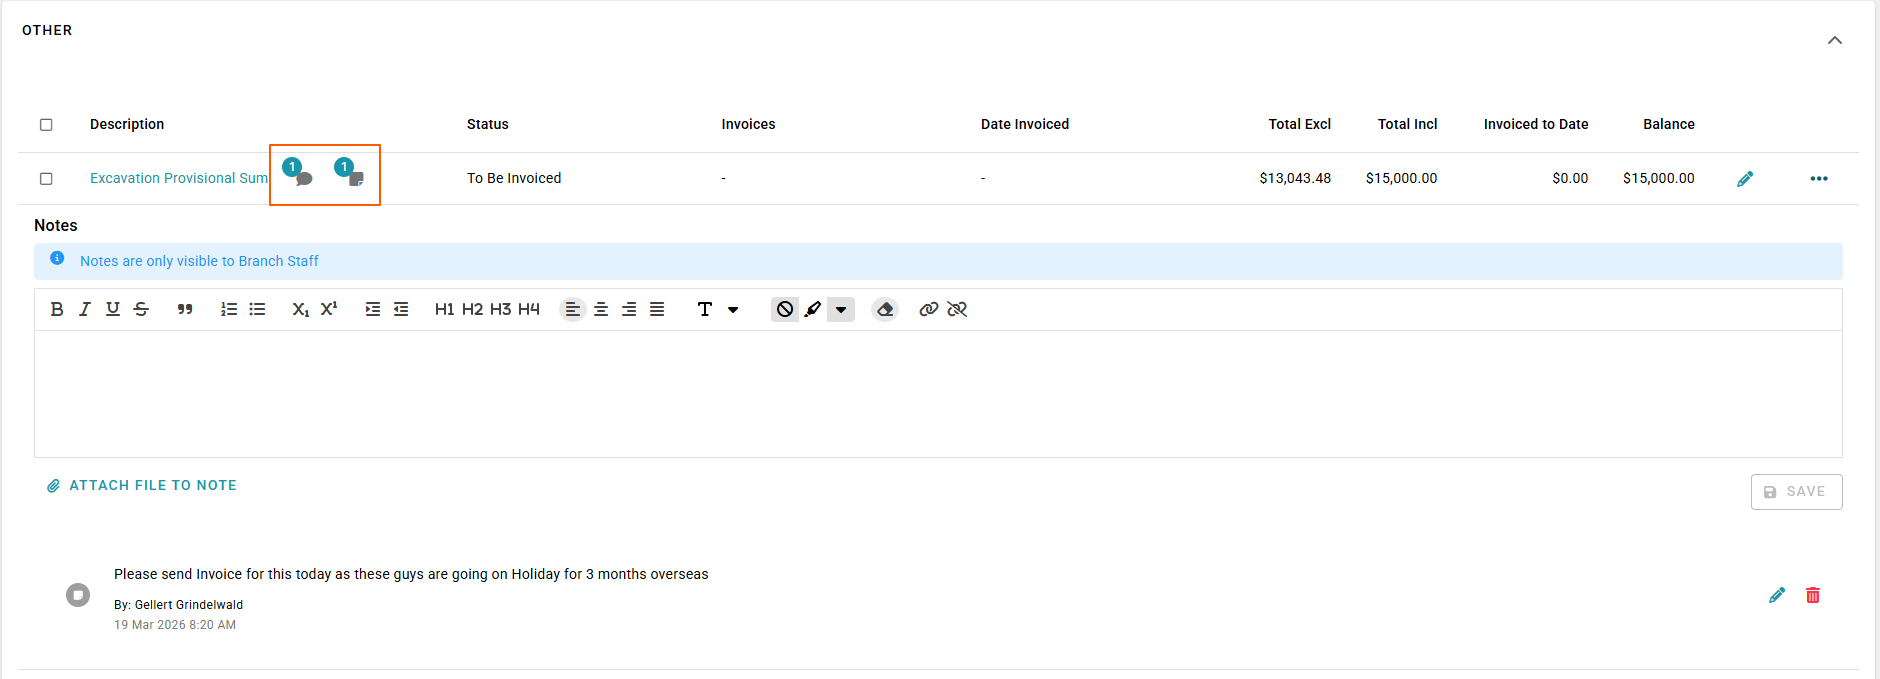Remove the hyperlink
The width and height of the screenshot is (1880, 679).
tap(957, 309)
